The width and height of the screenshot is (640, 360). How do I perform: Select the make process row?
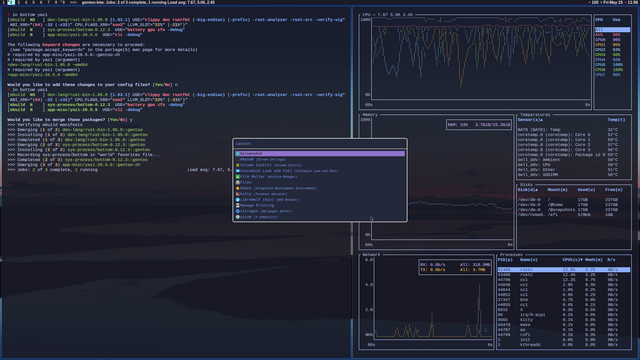pyautogui.click(x=564, y=324)
